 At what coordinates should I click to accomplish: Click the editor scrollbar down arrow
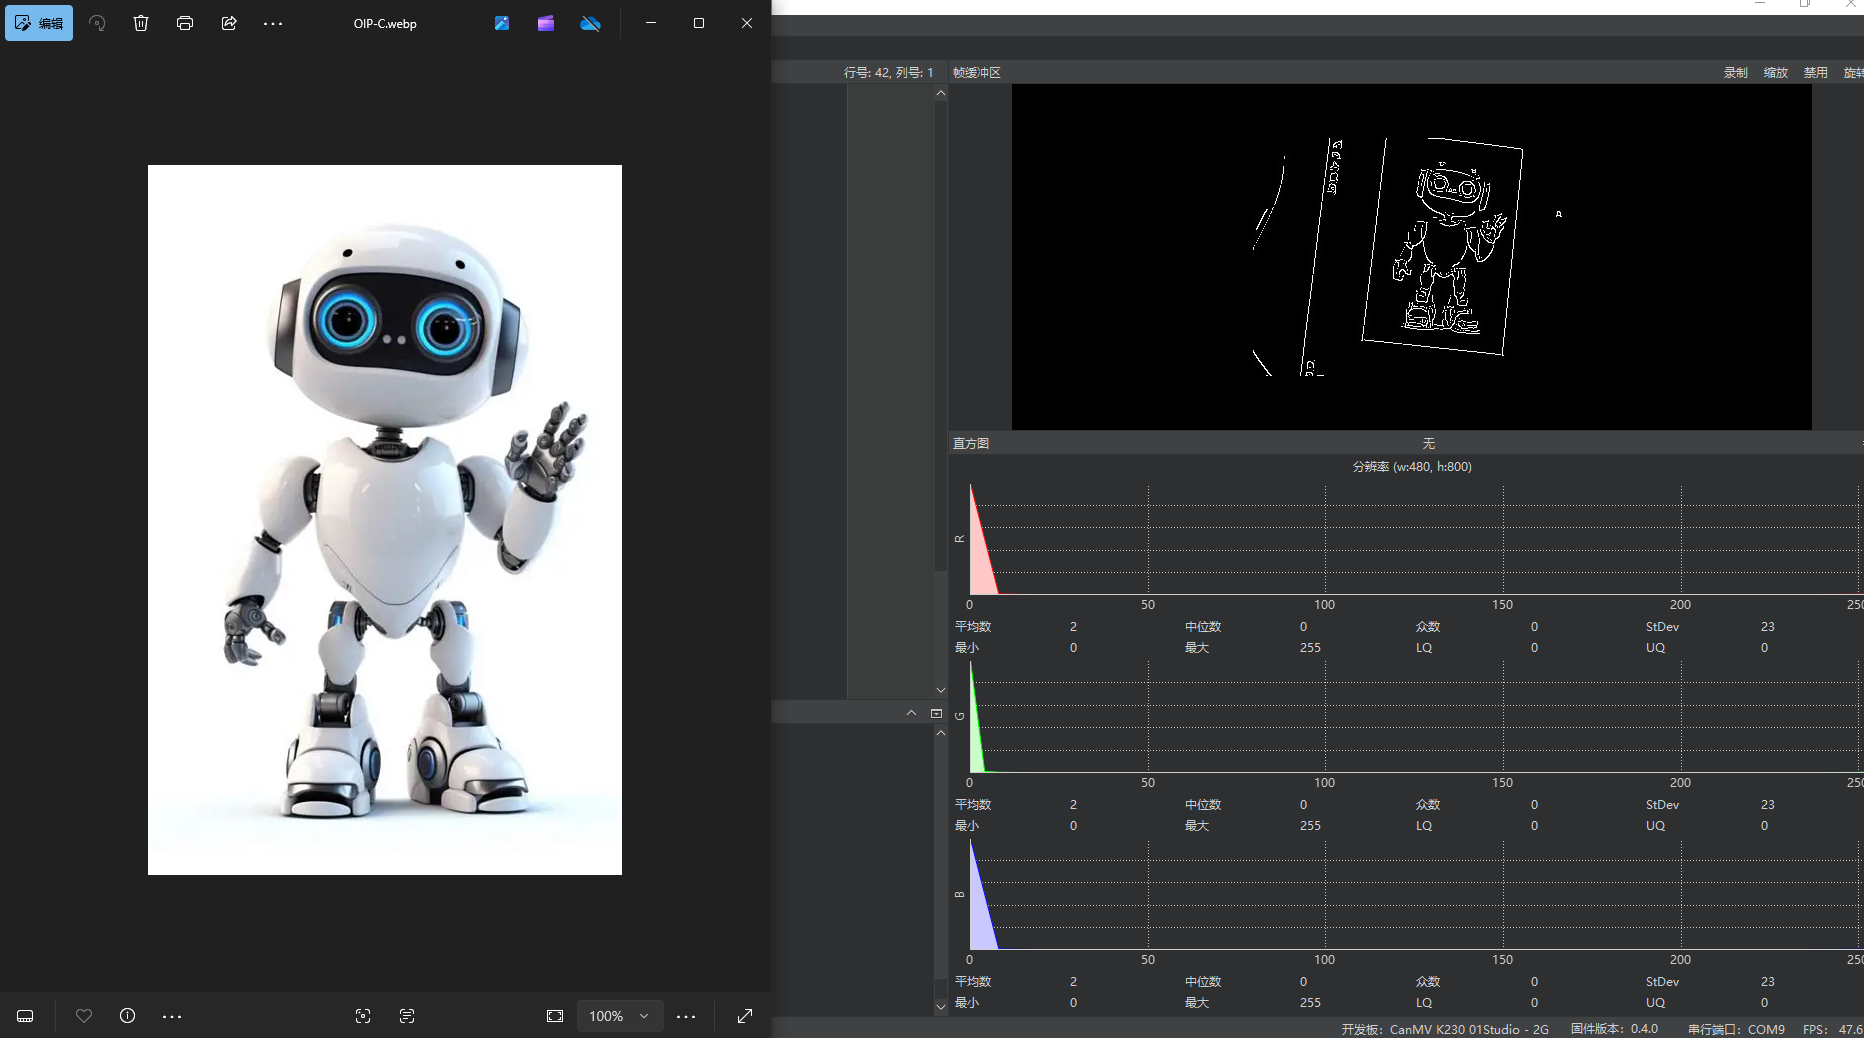click(941, 690)
